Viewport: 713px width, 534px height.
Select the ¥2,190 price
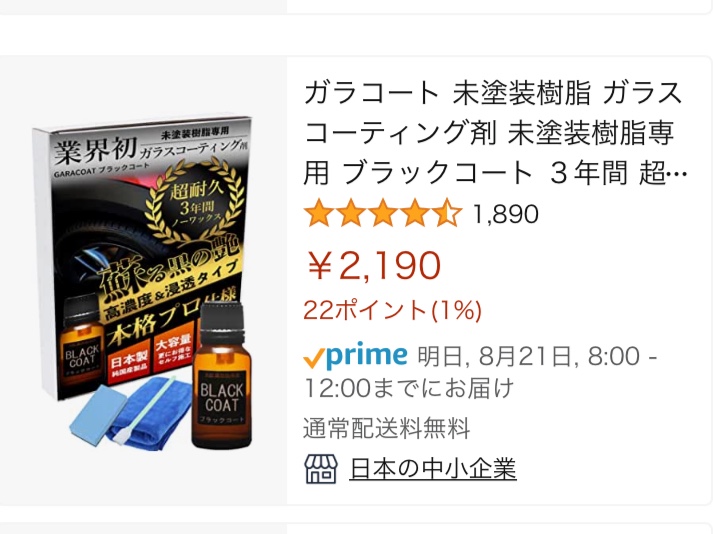[x=374, y=266]
